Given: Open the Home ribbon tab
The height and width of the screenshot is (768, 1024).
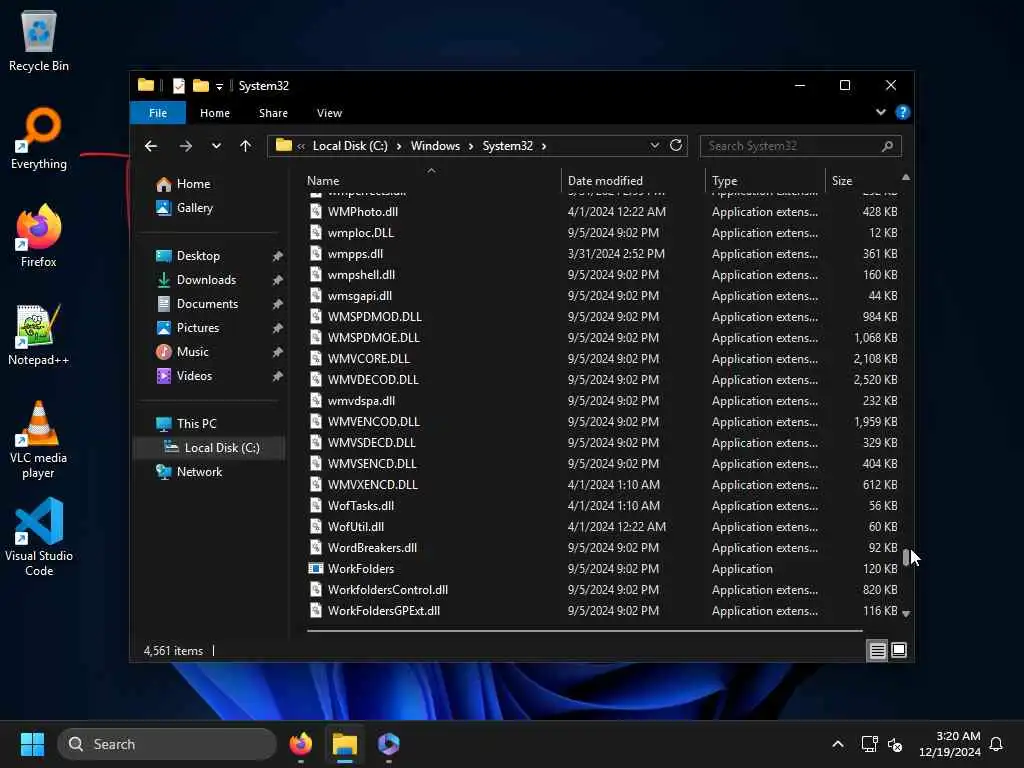Looking at the screenshot, I should click(215, 113).
